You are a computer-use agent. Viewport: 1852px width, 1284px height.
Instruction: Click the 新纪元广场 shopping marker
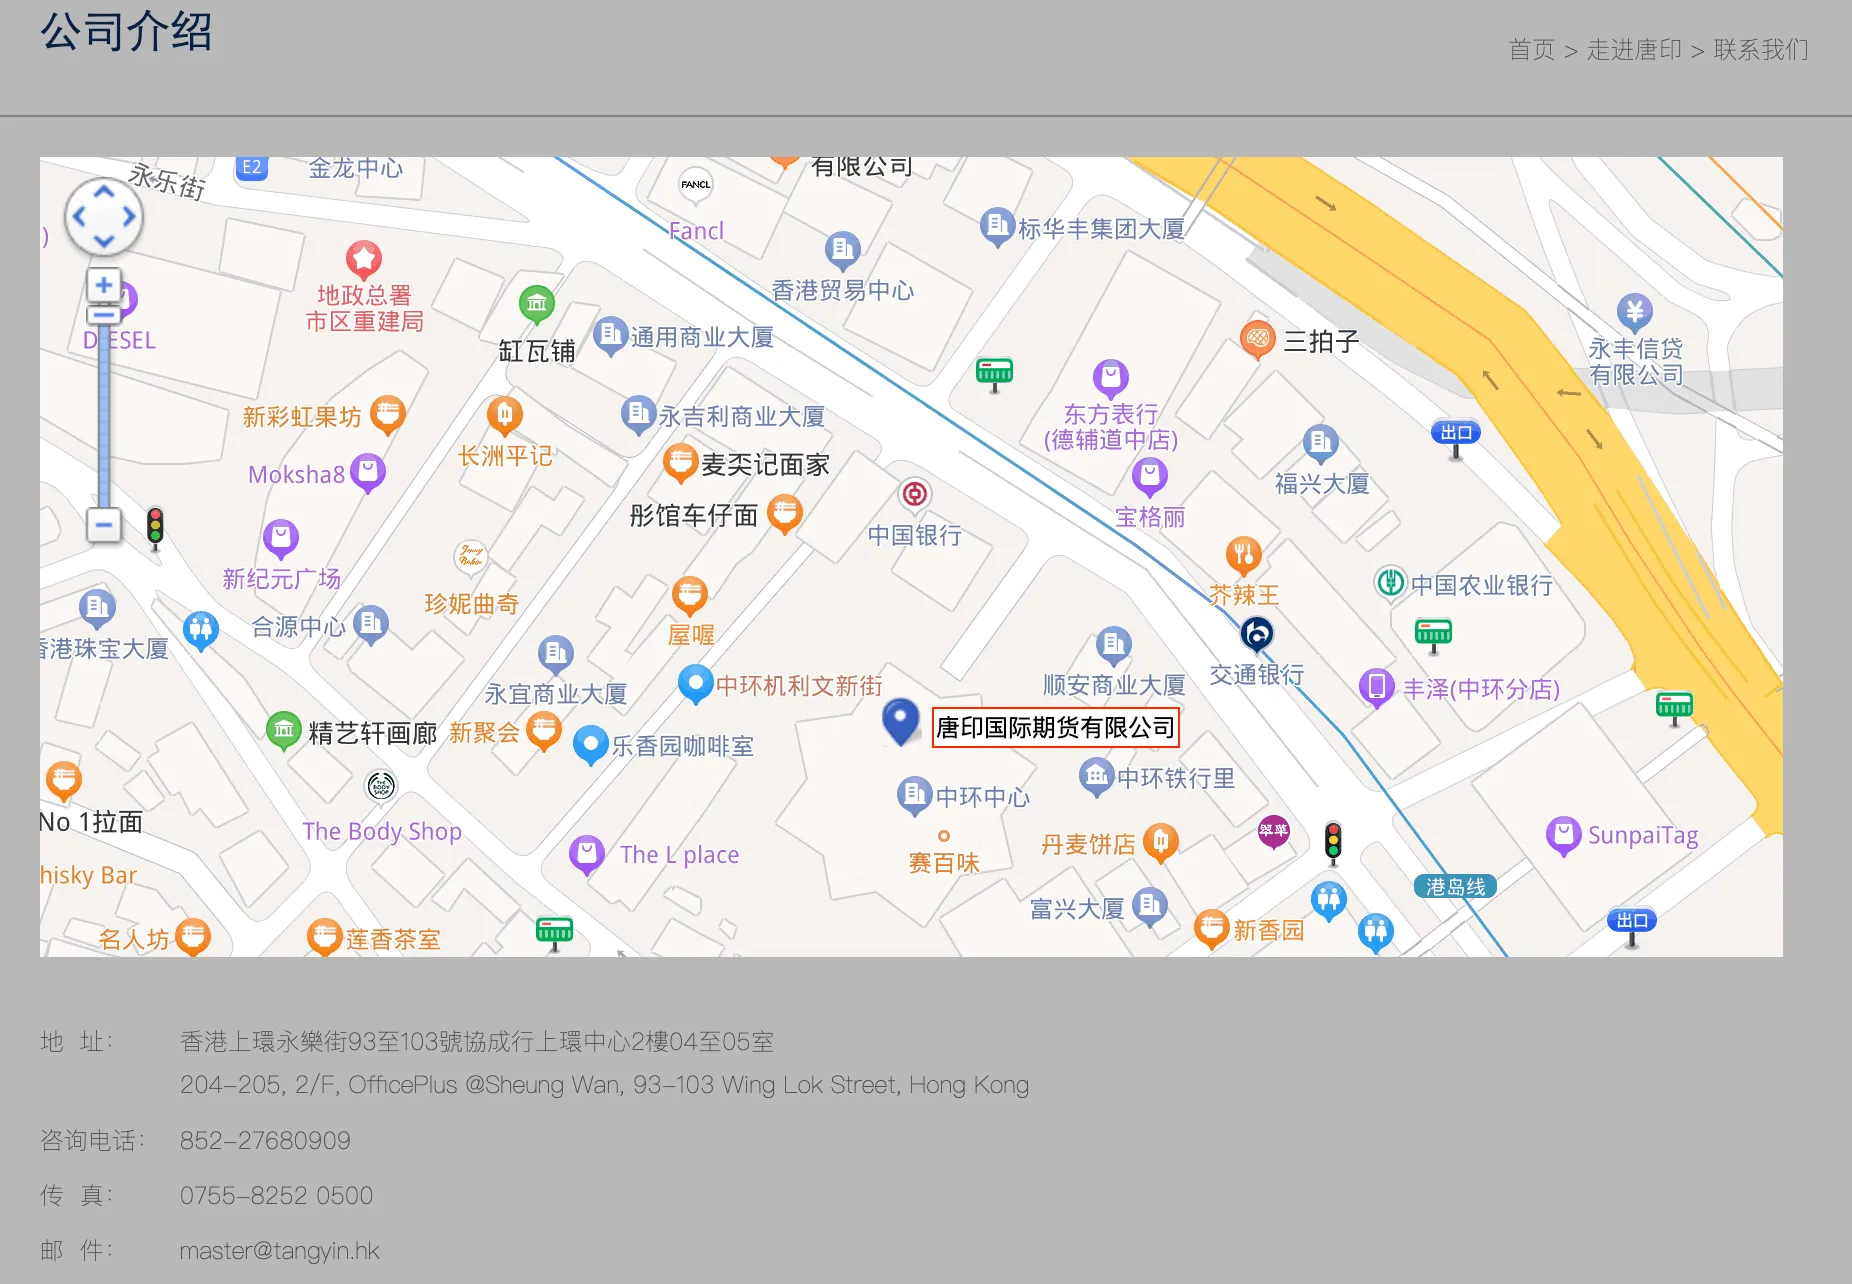click(281, 539)
